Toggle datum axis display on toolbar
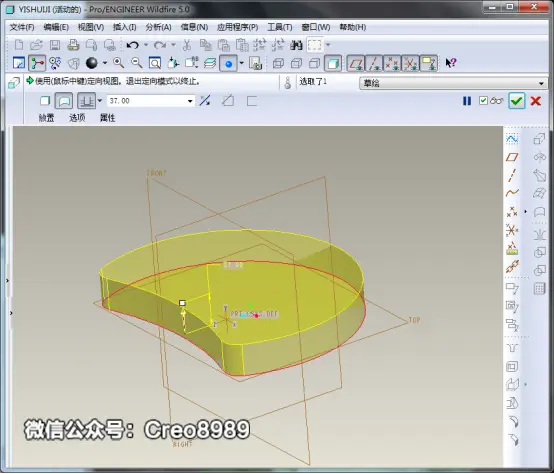 [x=374, y=64]
